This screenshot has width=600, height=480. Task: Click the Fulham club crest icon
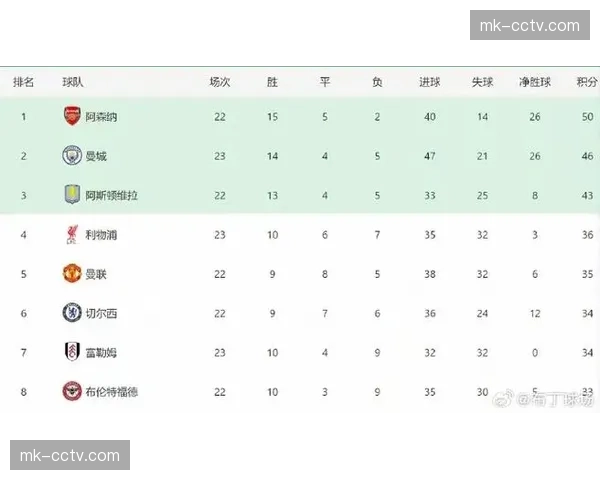72,352
